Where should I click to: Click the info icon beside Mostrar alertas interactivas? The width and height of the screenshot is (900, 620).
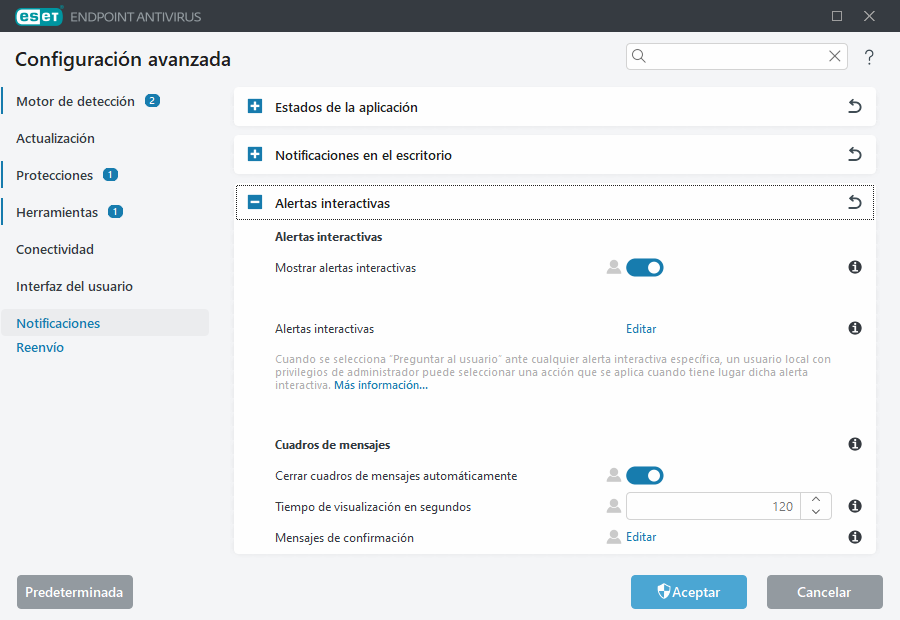pyautogui.click(x=855, y=267)
